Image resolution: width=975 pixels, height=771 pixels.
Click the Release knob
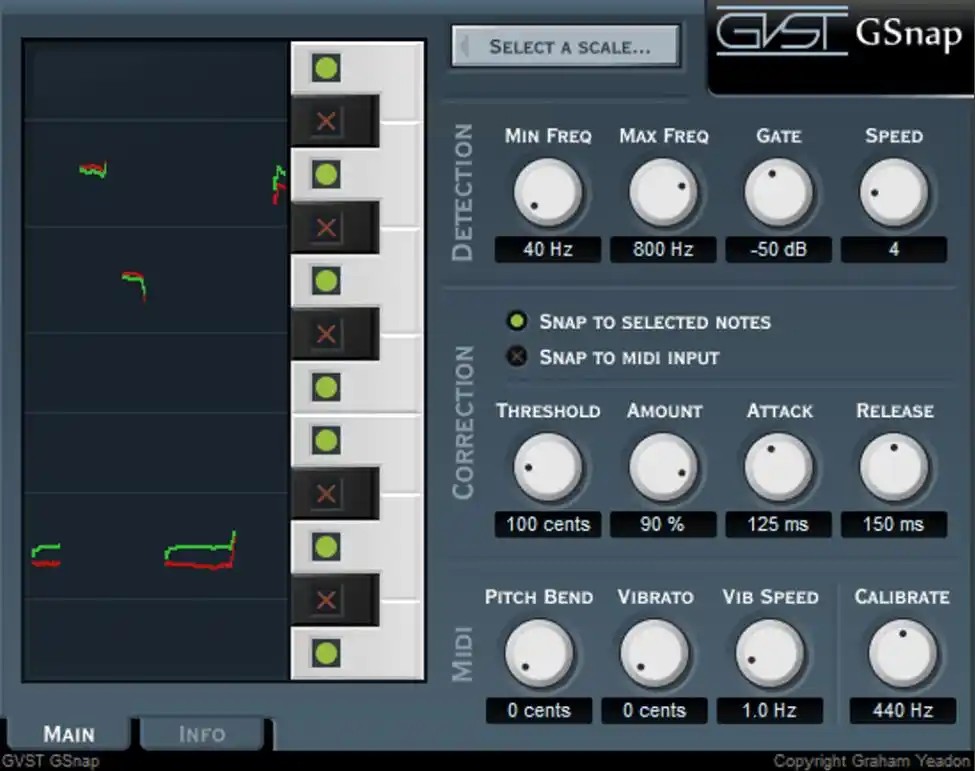click(x=894, y=468)
